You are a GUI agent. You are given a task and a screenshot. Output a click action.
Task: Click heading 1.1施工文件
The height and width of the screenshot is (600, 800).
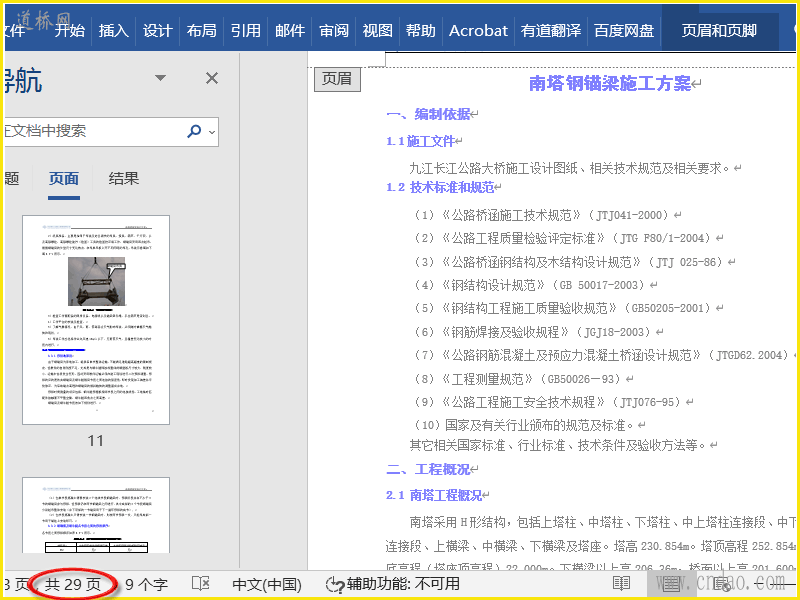(420, 141)
